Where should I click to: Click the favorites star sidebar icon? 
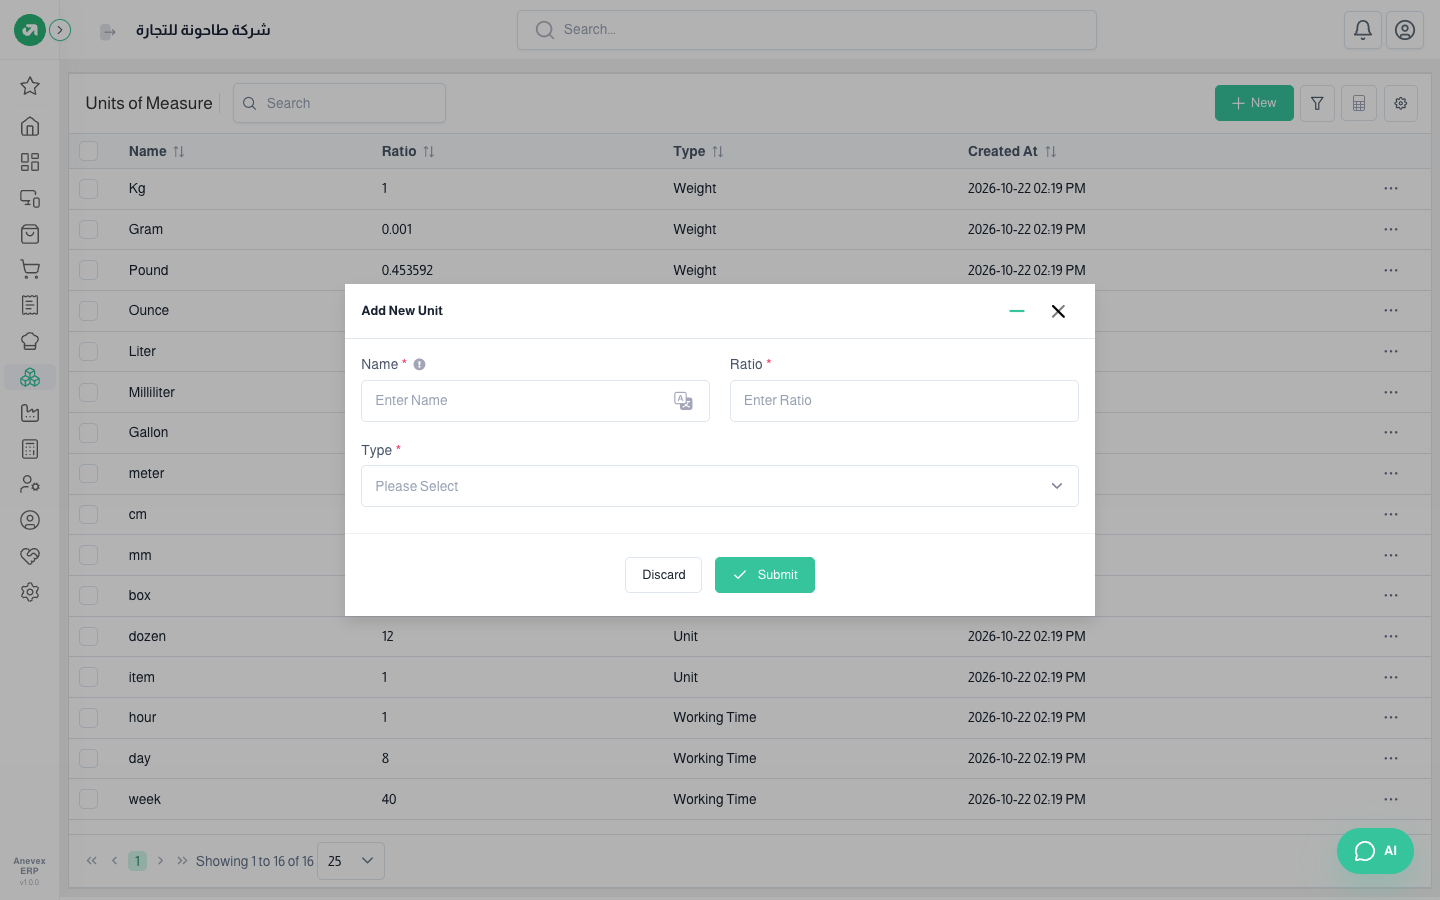click(x=30, y=86)
